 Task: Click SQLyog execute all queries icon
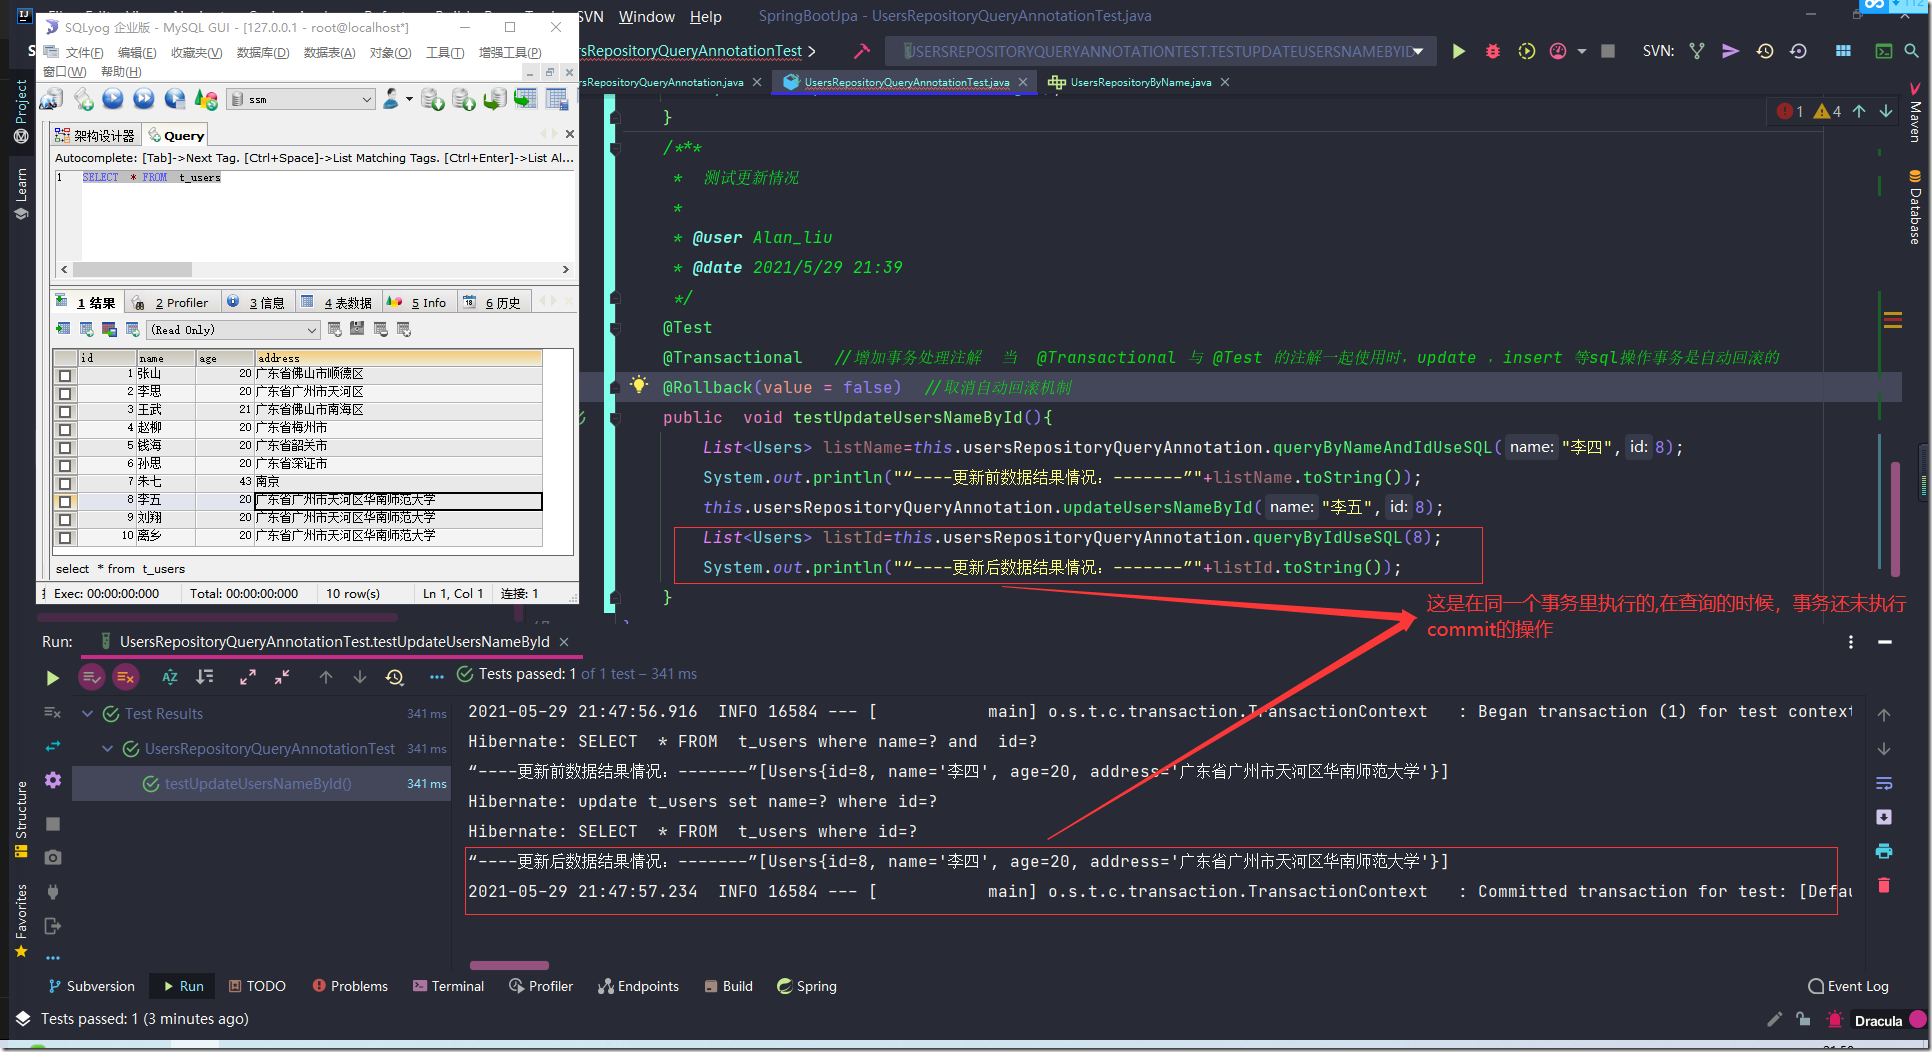(x=144, y=99)
